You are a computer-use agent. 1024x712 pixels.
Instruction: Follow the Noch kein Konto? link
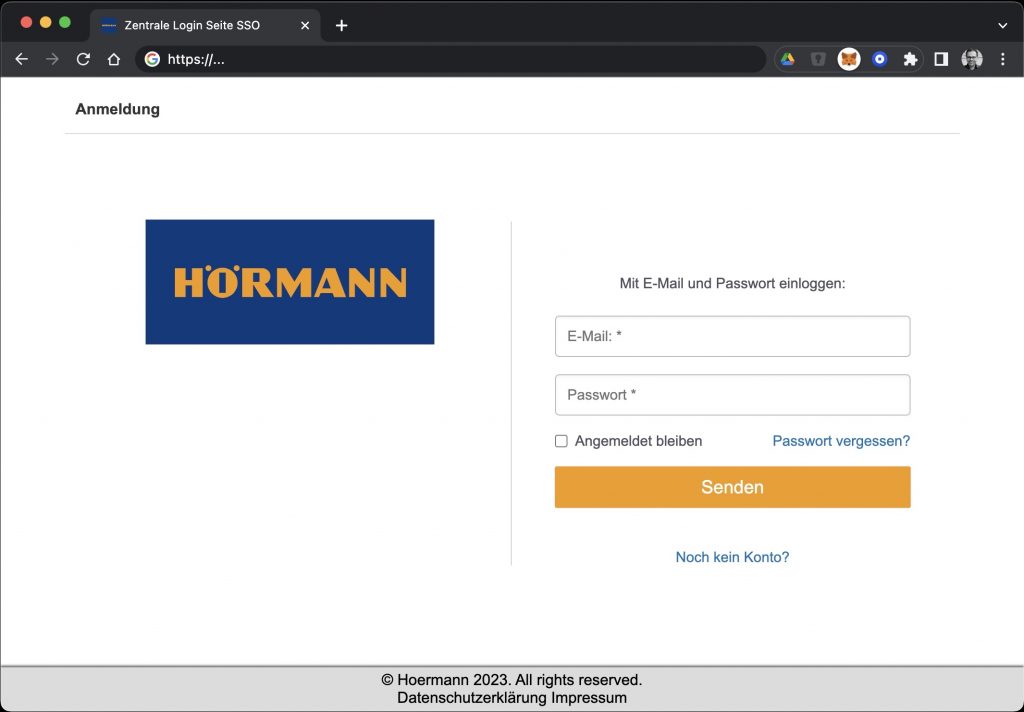point(732,557)
